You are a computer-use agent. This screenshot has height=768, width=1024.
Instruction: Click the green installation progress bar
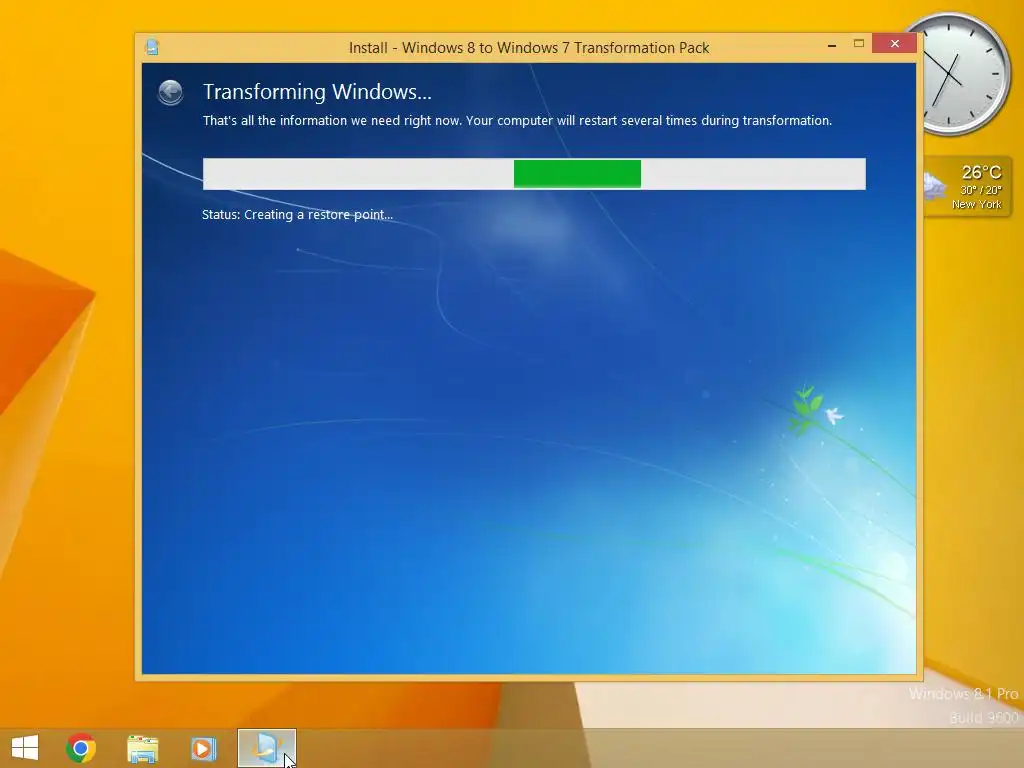(x=577, y=174)
